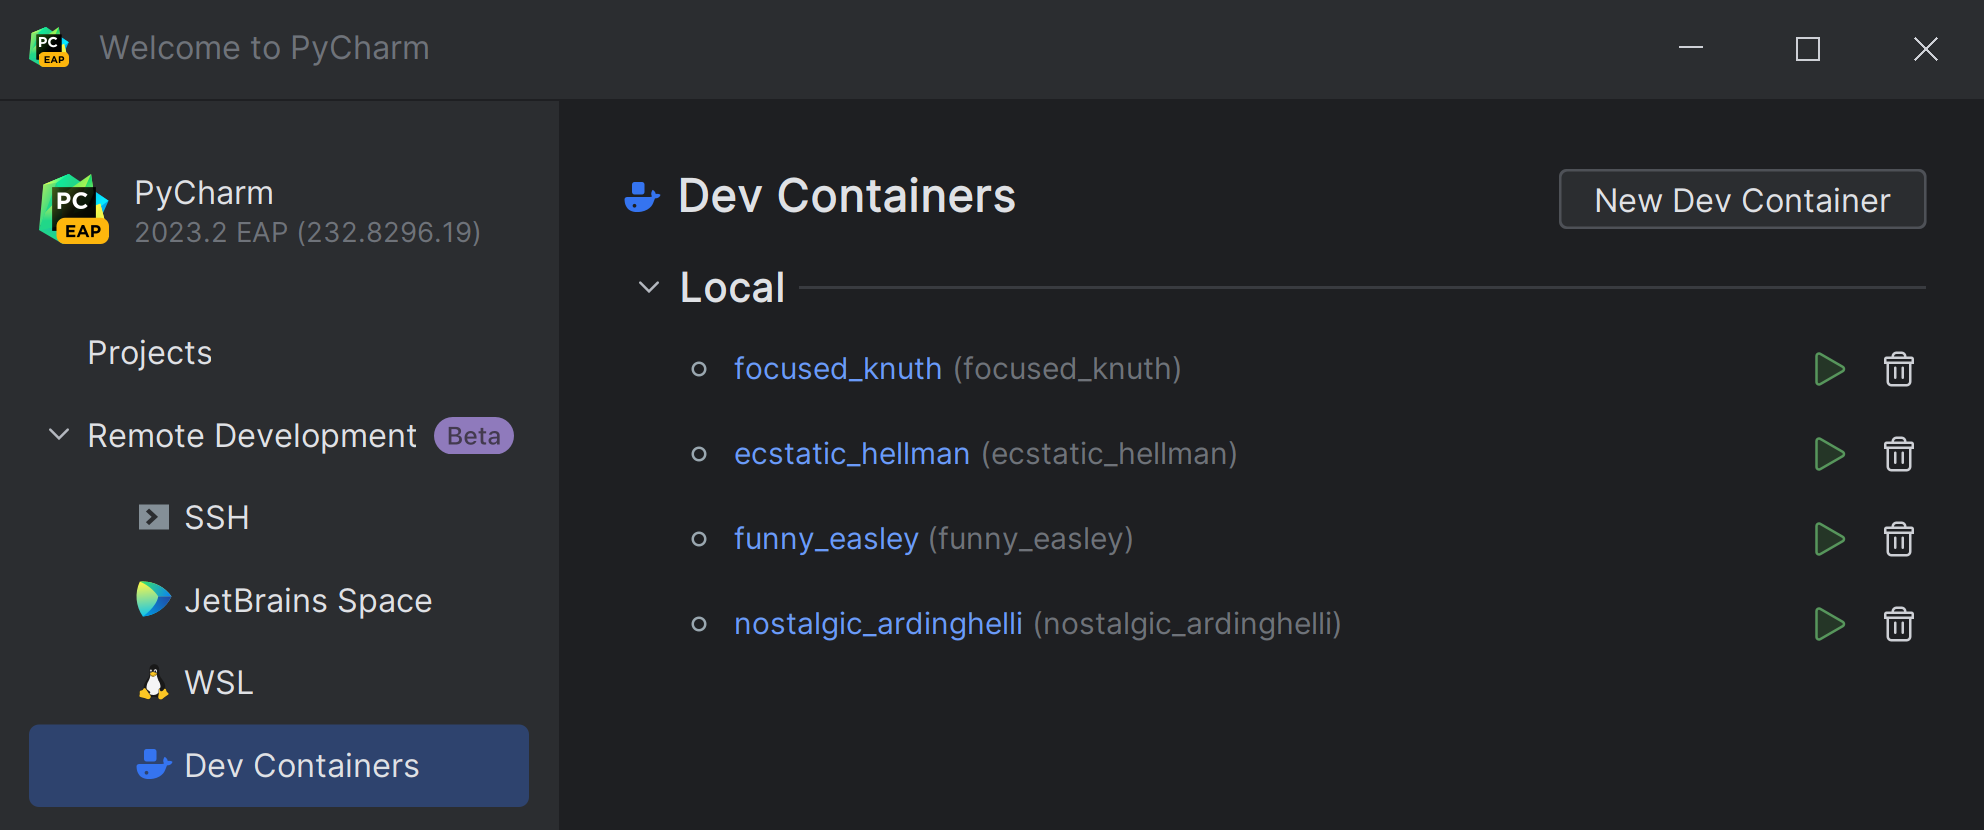Viewport: 1984px width, 830px height.
Task: Click the WSL penguin icon
Action: click(x=153, y=682)
